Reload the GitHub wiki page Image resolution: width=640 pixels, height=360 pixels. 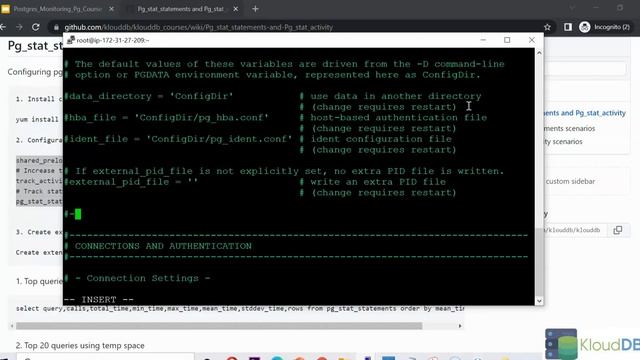[x=36, y=27]
